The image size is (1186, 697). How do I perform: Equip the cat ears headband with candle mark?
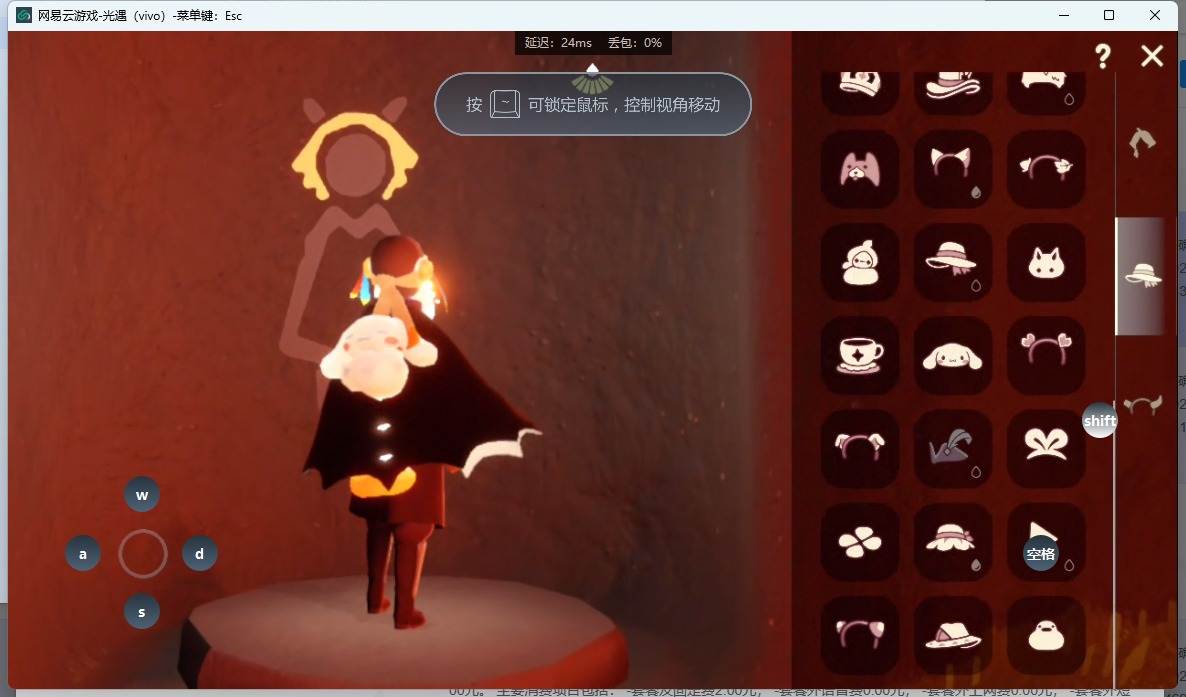point(952,169)
